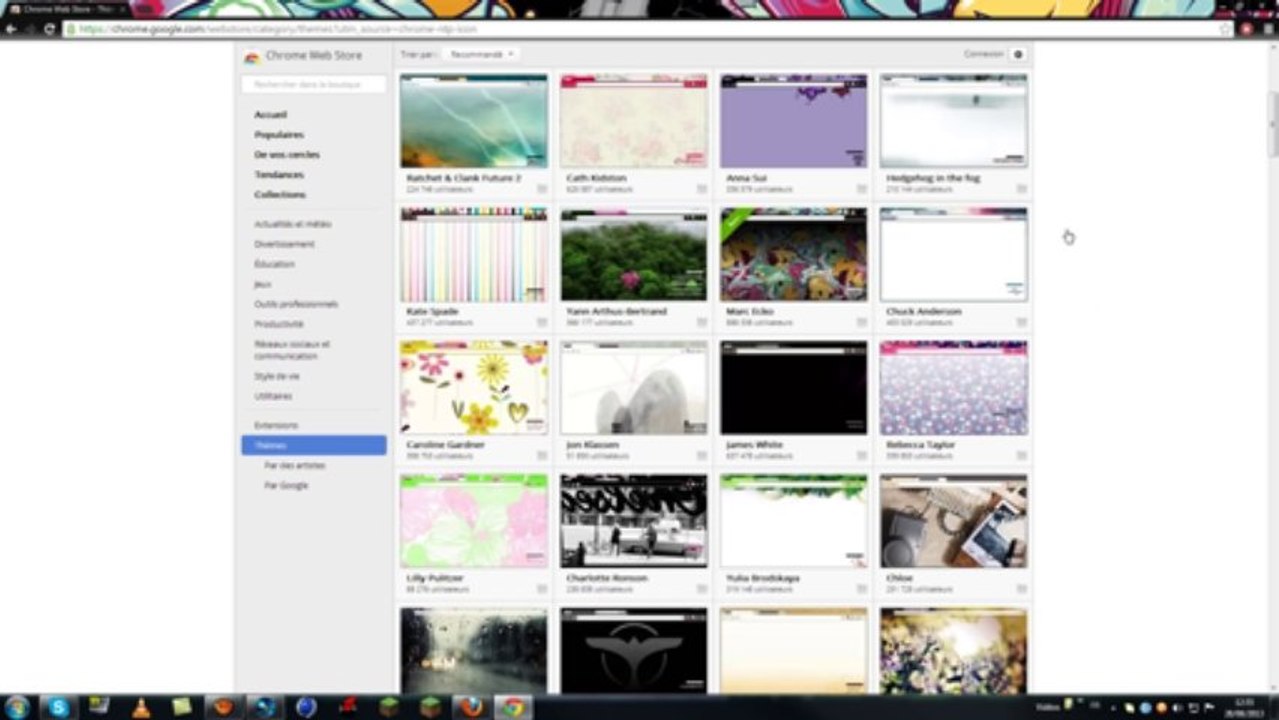
Task: Open the Lilly Pulitzer theme thumbnail
Action: [474, 521]
